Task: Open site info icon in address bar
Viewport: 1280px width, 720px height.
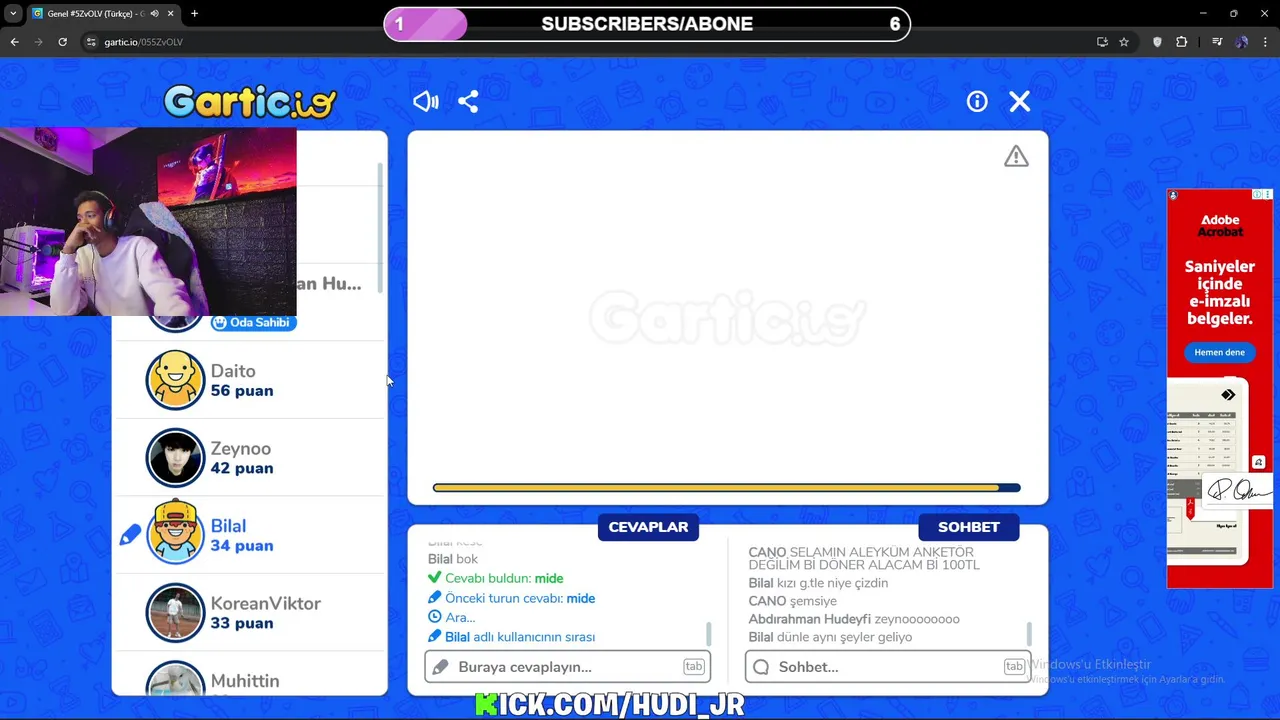Action: coord(91,42)
